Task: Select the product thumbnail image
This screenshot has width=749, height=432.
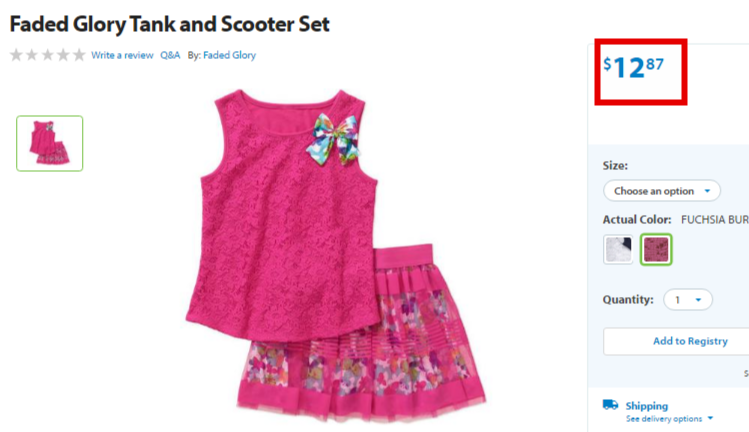Action: 50,143
